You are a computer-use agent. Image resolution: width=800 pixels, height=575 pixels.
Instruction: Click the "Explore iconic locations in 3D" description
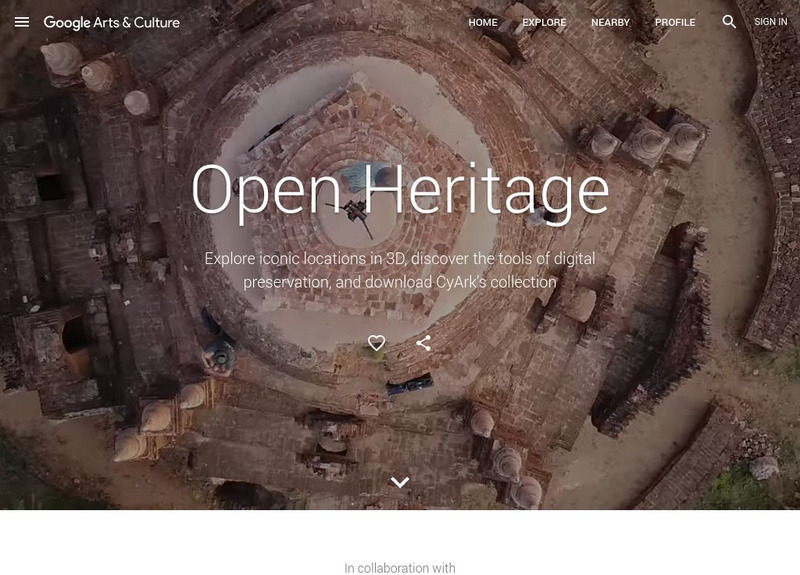[x=400, y=270]
